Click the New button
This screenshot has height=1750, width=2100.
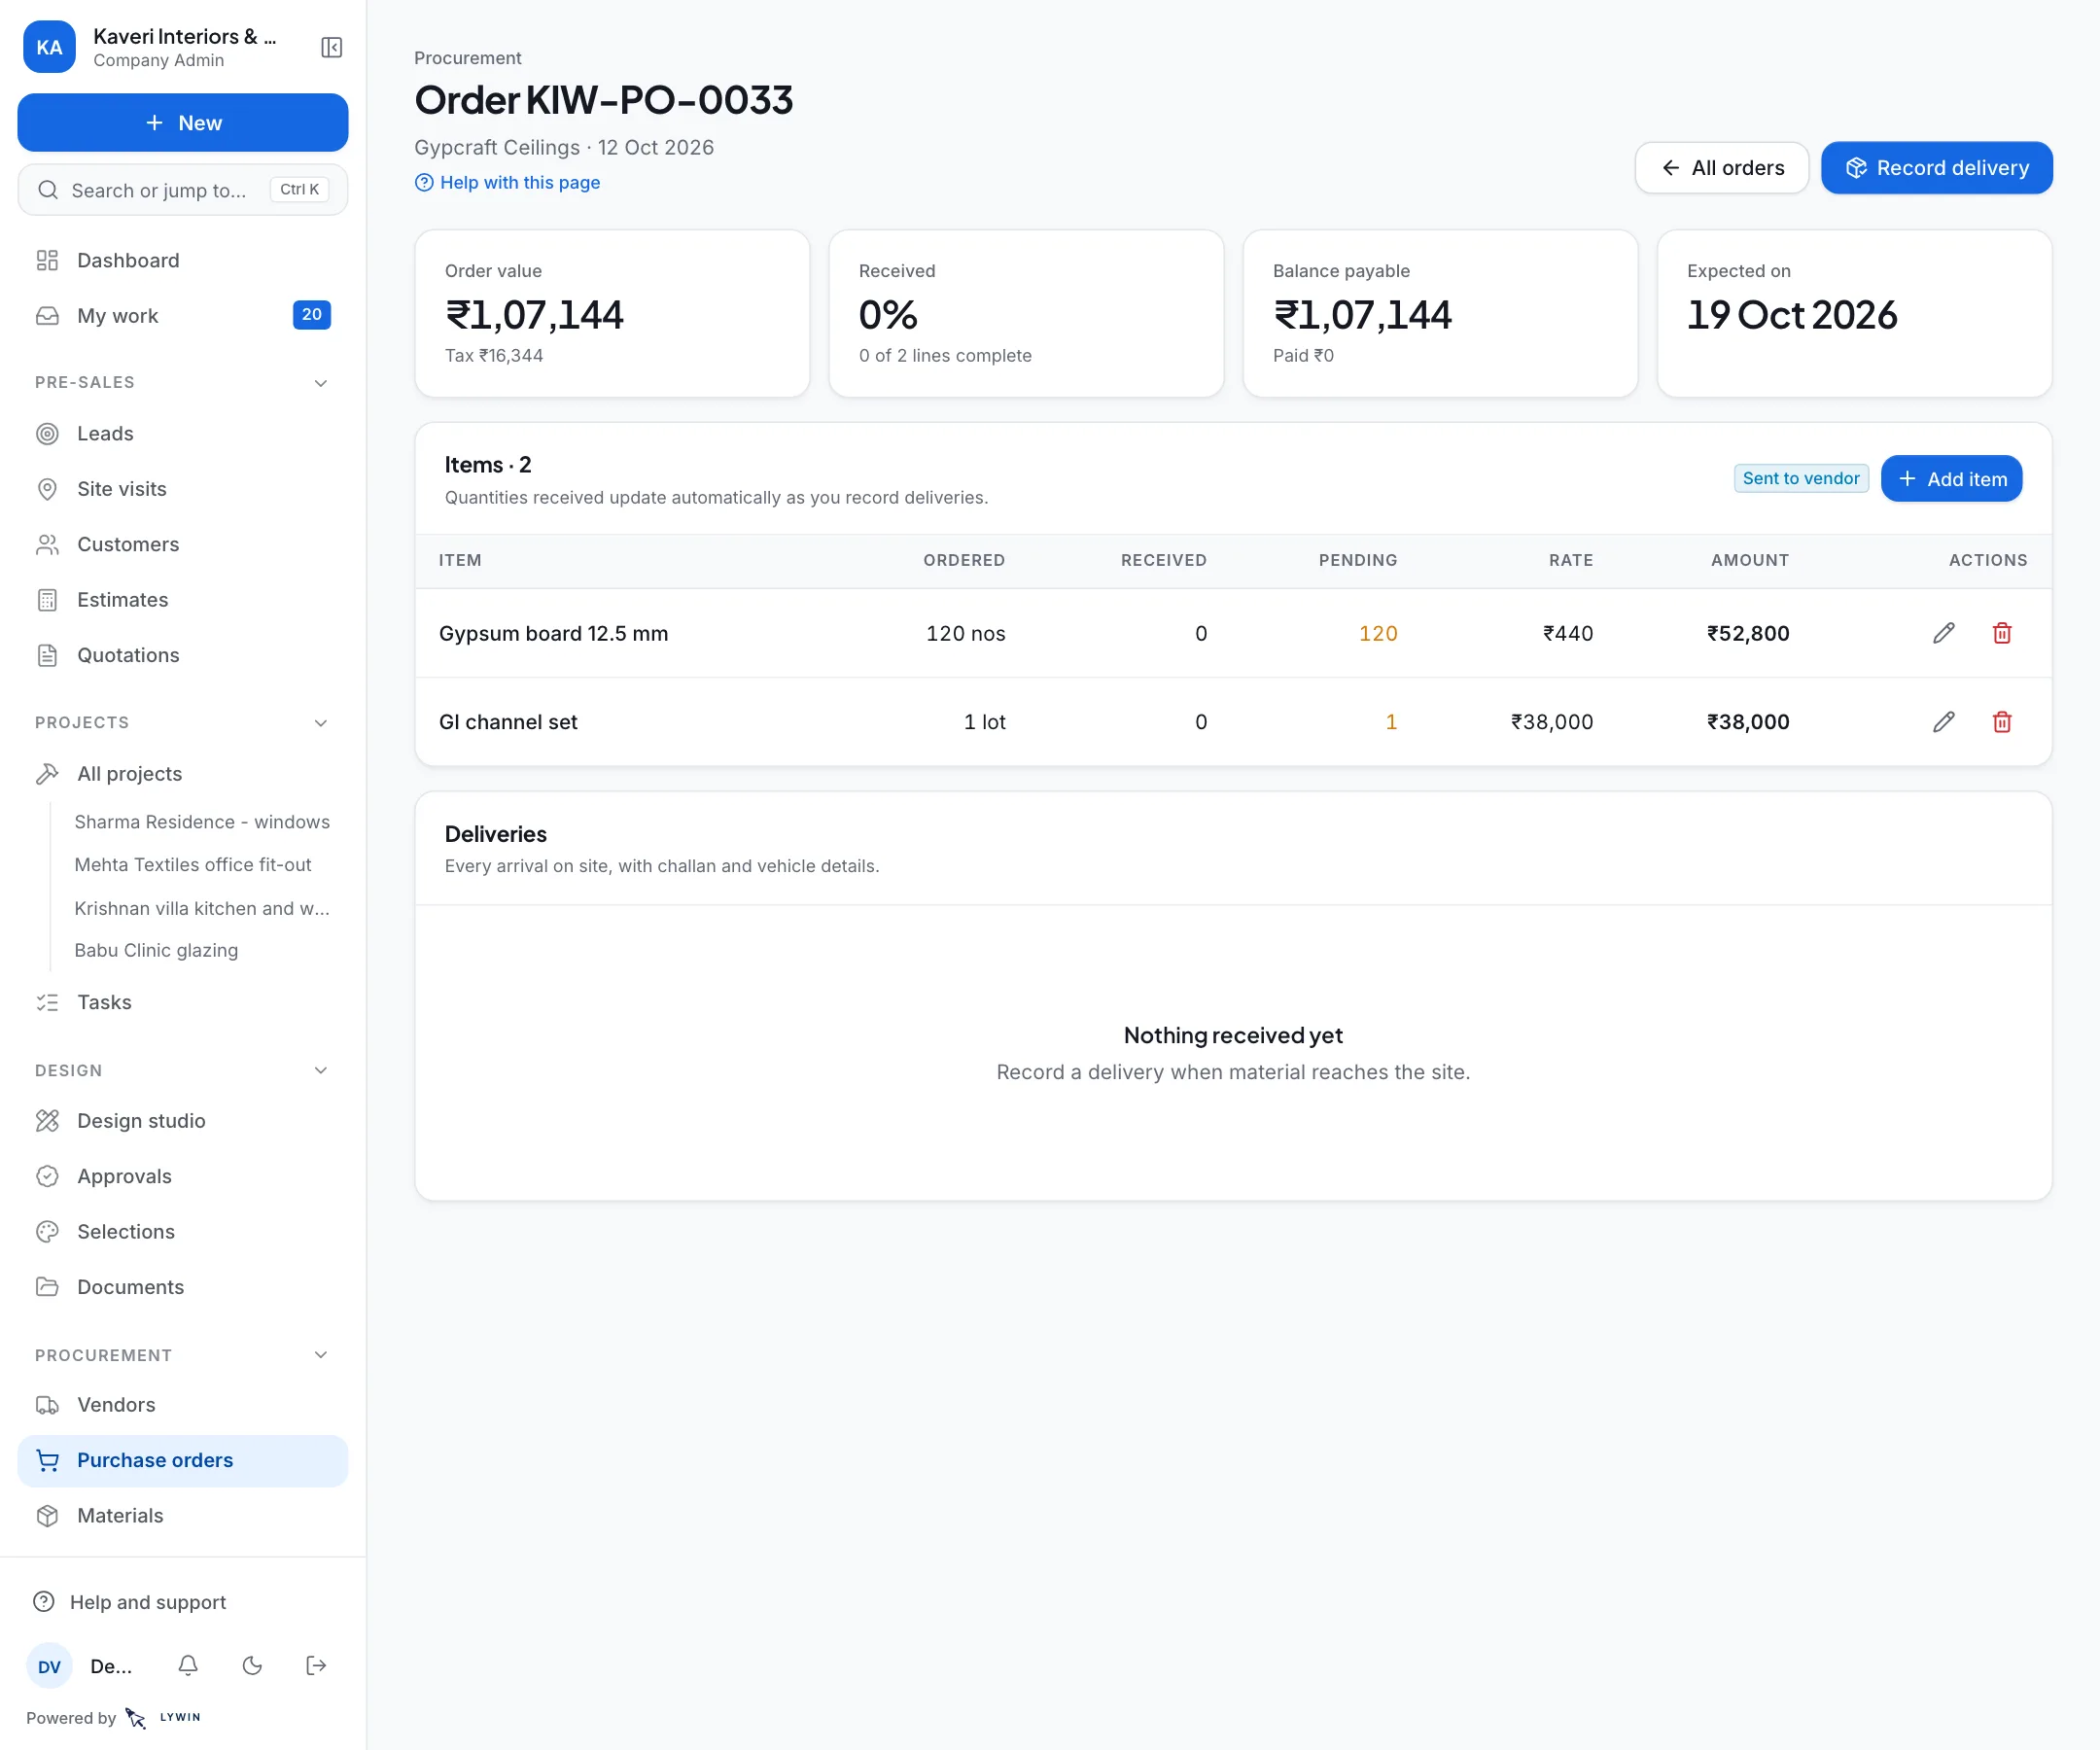coord(183,122)
